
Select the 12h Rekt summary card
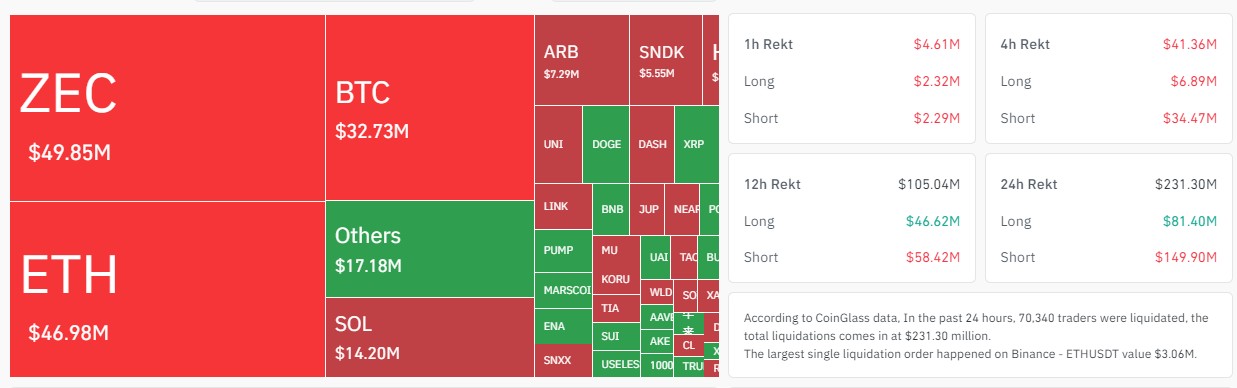click(x=852, y=218)
